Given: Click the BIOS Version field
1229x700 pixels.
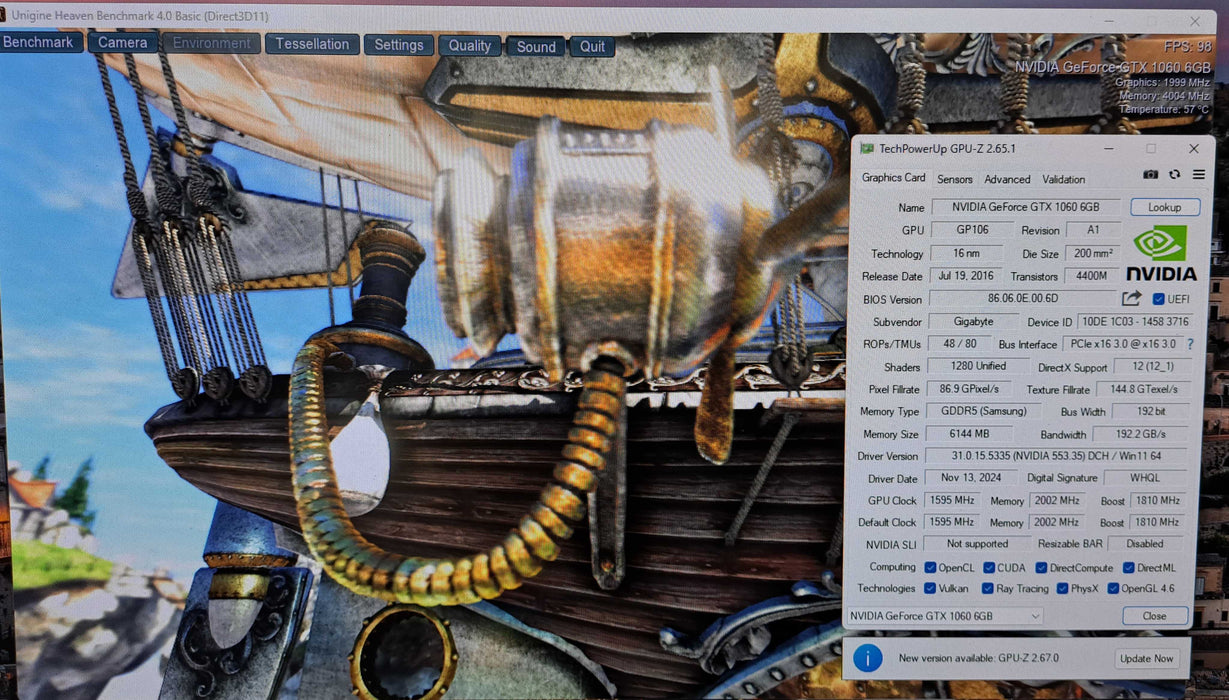Looking at the screenshot, I should click(1023, 298).
